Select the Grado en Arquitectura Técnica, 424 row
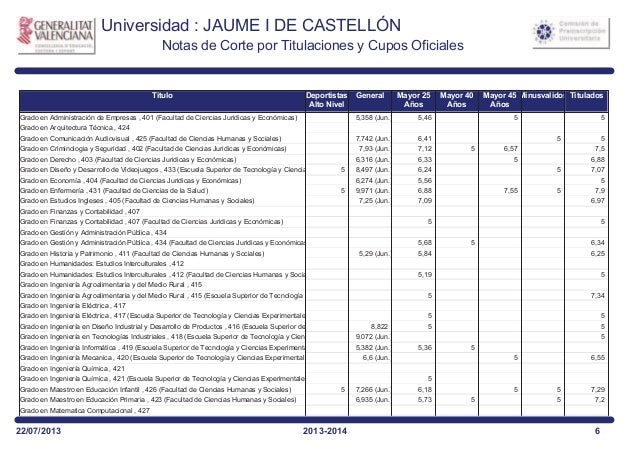Viewport: 638px width, 451px height. pos(314,128)
